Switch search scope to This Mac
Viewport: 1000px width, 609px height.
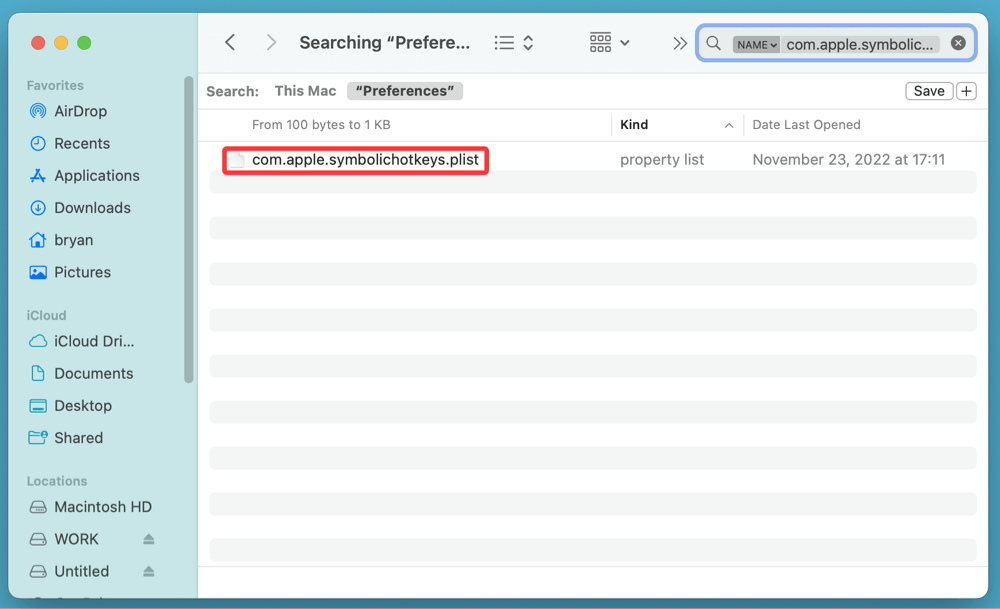coord(305,91)
